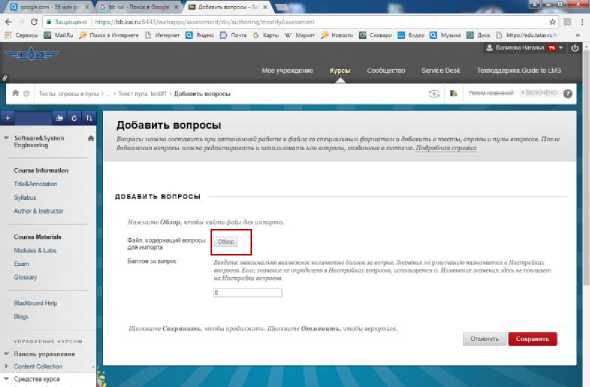Screen dimensions: 590x387
Task: Click the Обзор browse button
Action: (226, 242)
